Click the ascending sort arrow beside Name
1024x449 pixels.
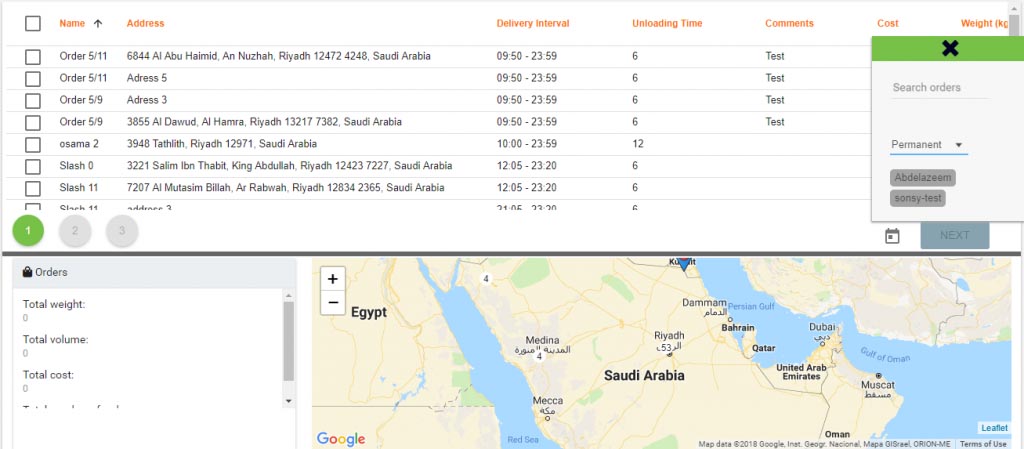pos(98,23)
